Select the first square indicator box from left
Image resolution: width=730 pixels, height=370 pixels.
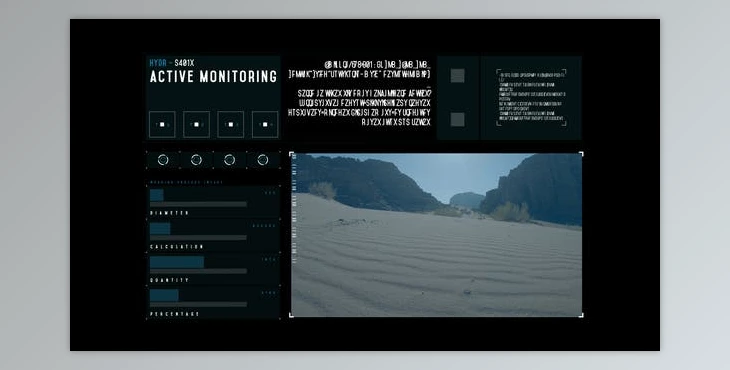162,124
